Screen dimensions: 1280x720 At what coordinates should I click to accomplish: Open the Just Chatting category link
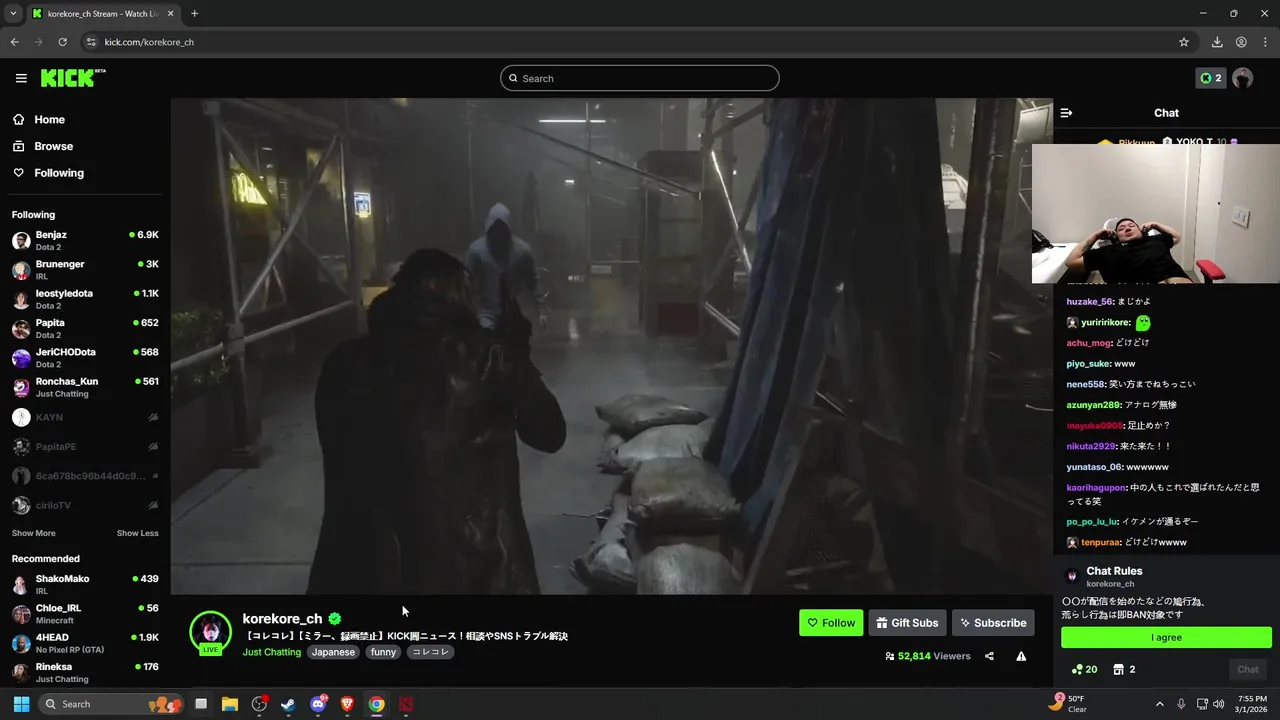coord(271,652)
